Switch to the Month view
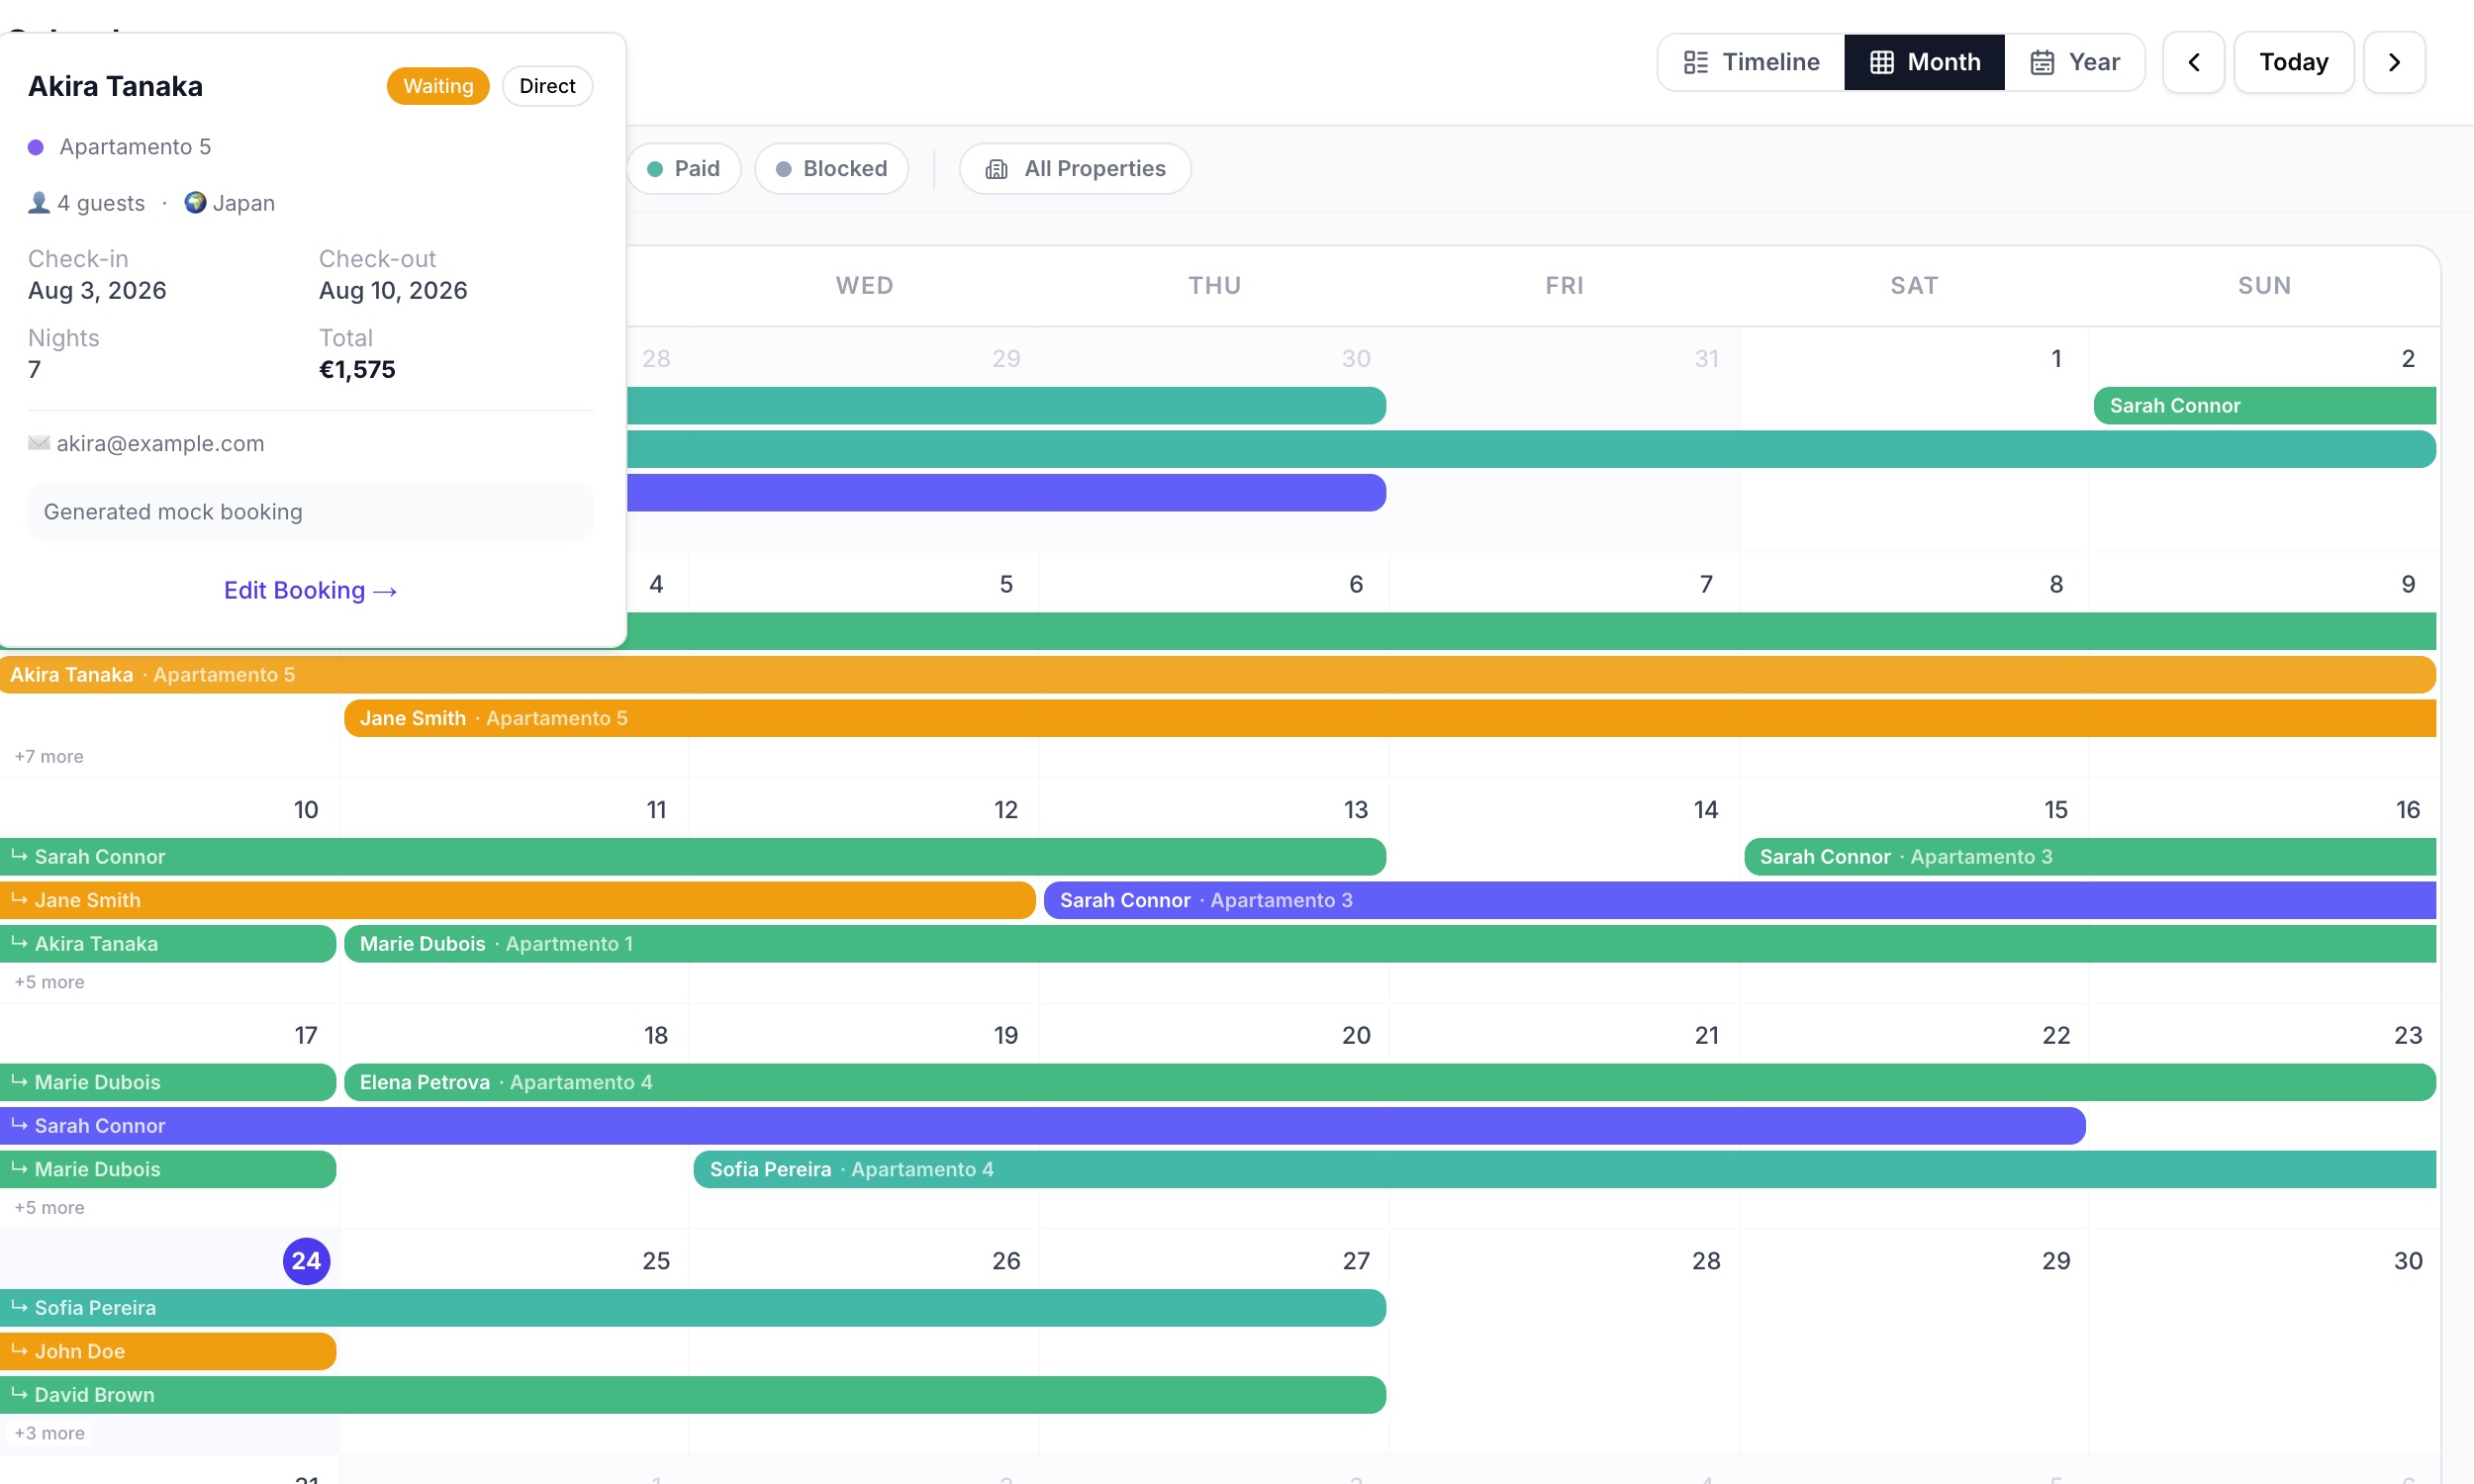Viewport: 2474px width, 1484px height. pyautogui.click(x=1924, y=62)
